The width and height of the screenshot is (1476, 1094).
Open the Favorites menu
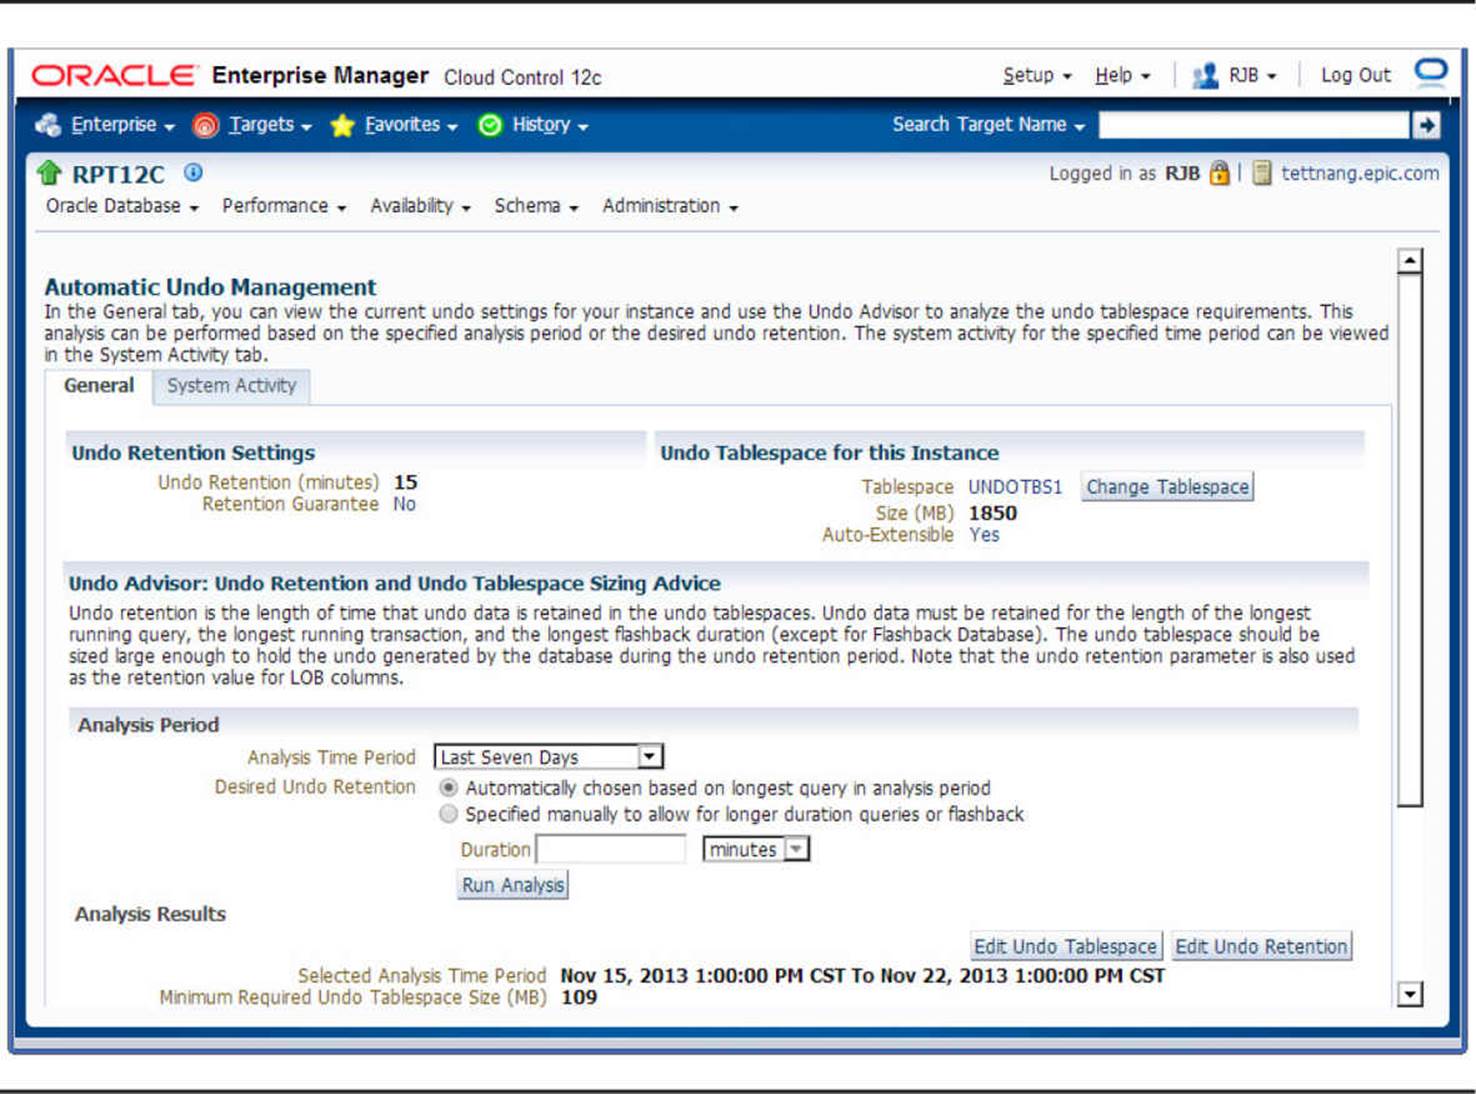coord(411,125)
